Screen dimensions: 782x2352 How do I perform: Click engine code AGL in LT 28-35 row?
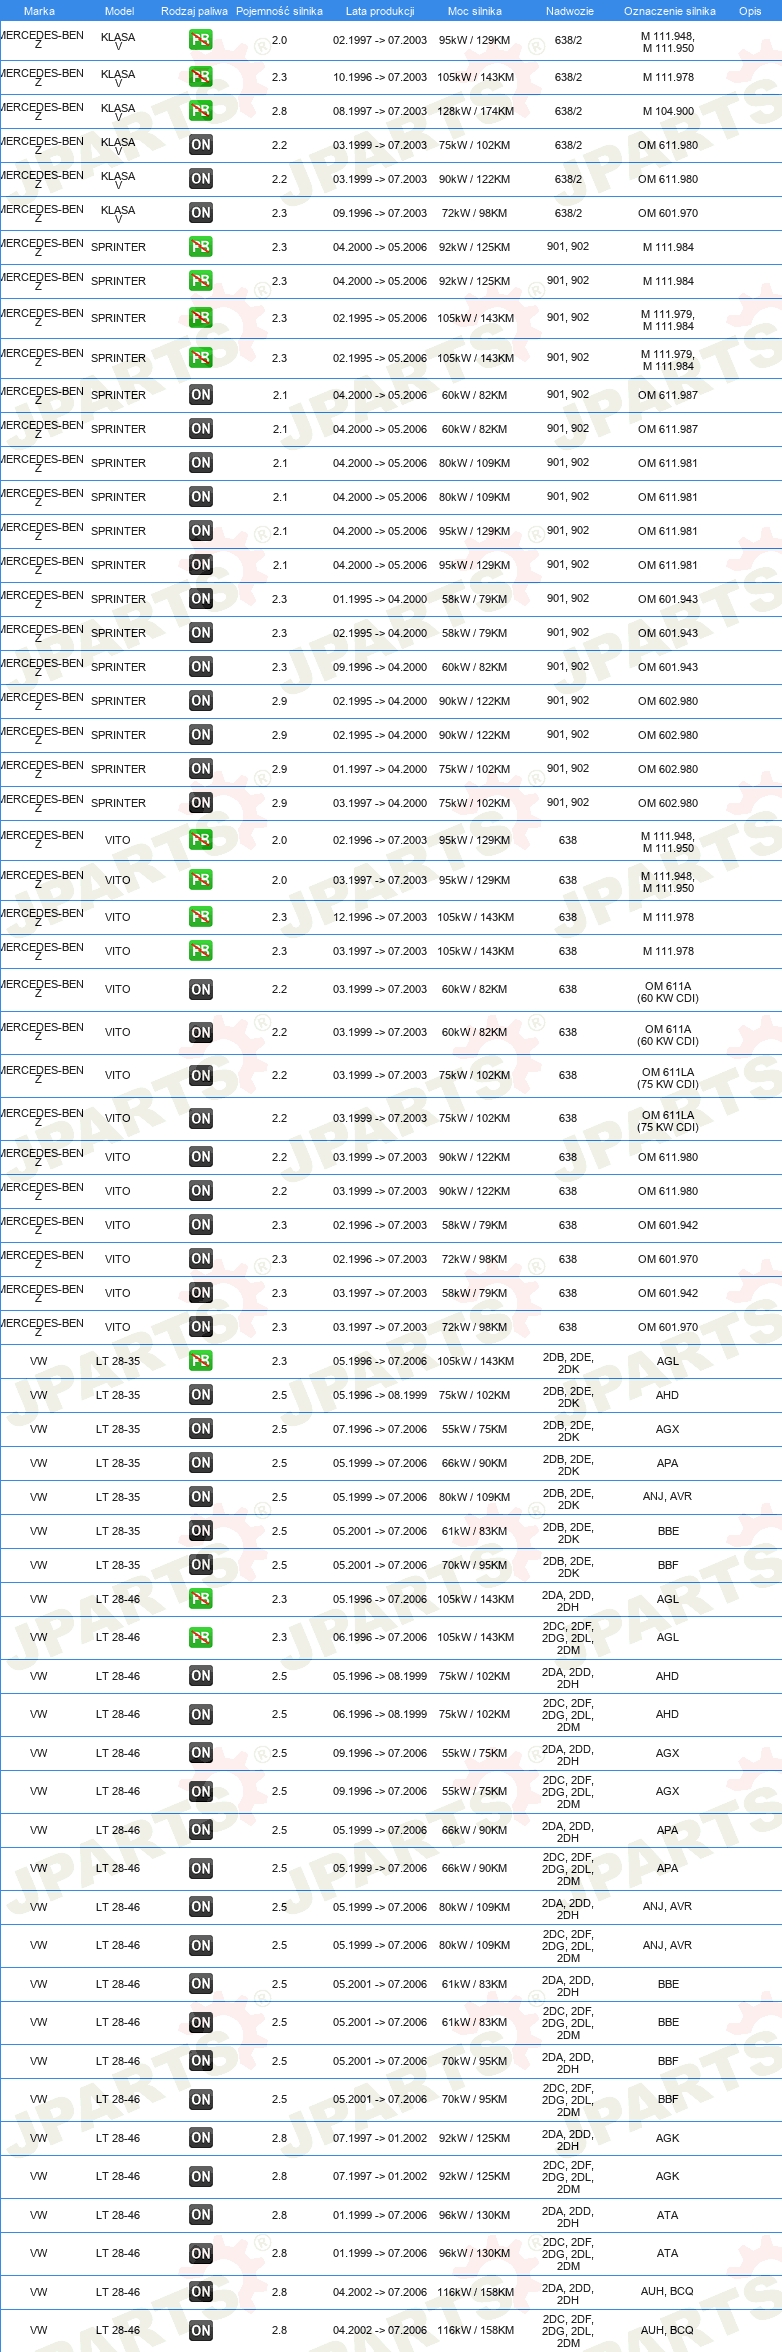pos(668,1361)
